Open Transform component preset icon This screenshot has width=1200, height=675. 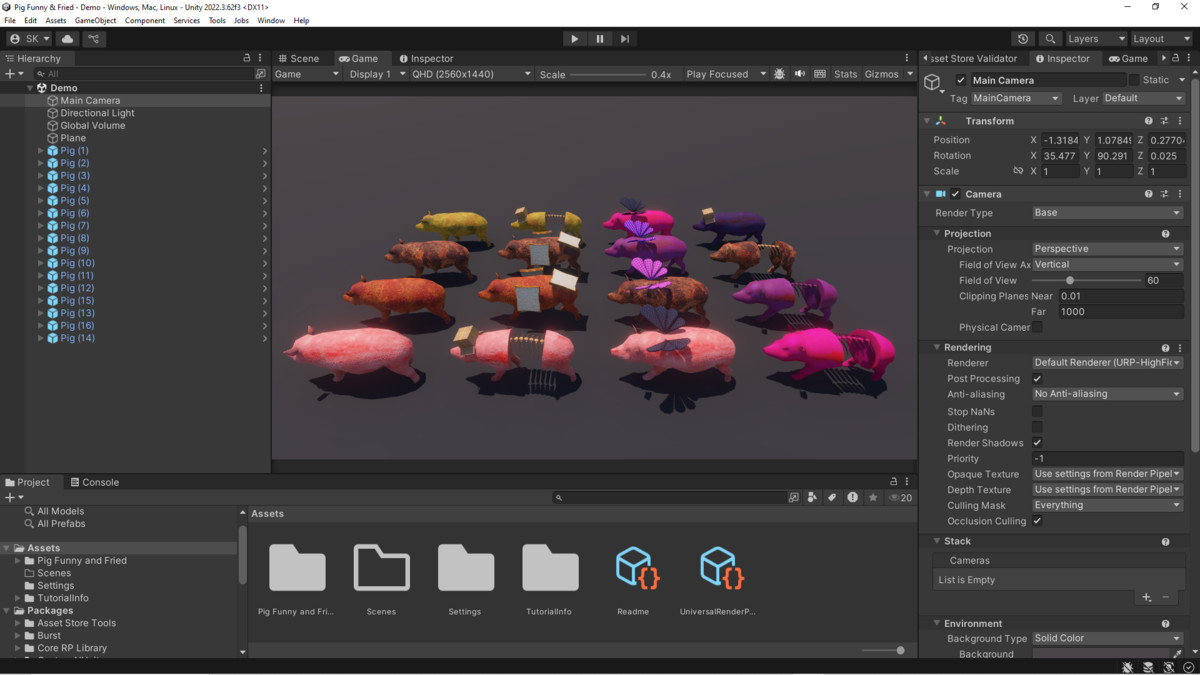(x=1164, y=121)
